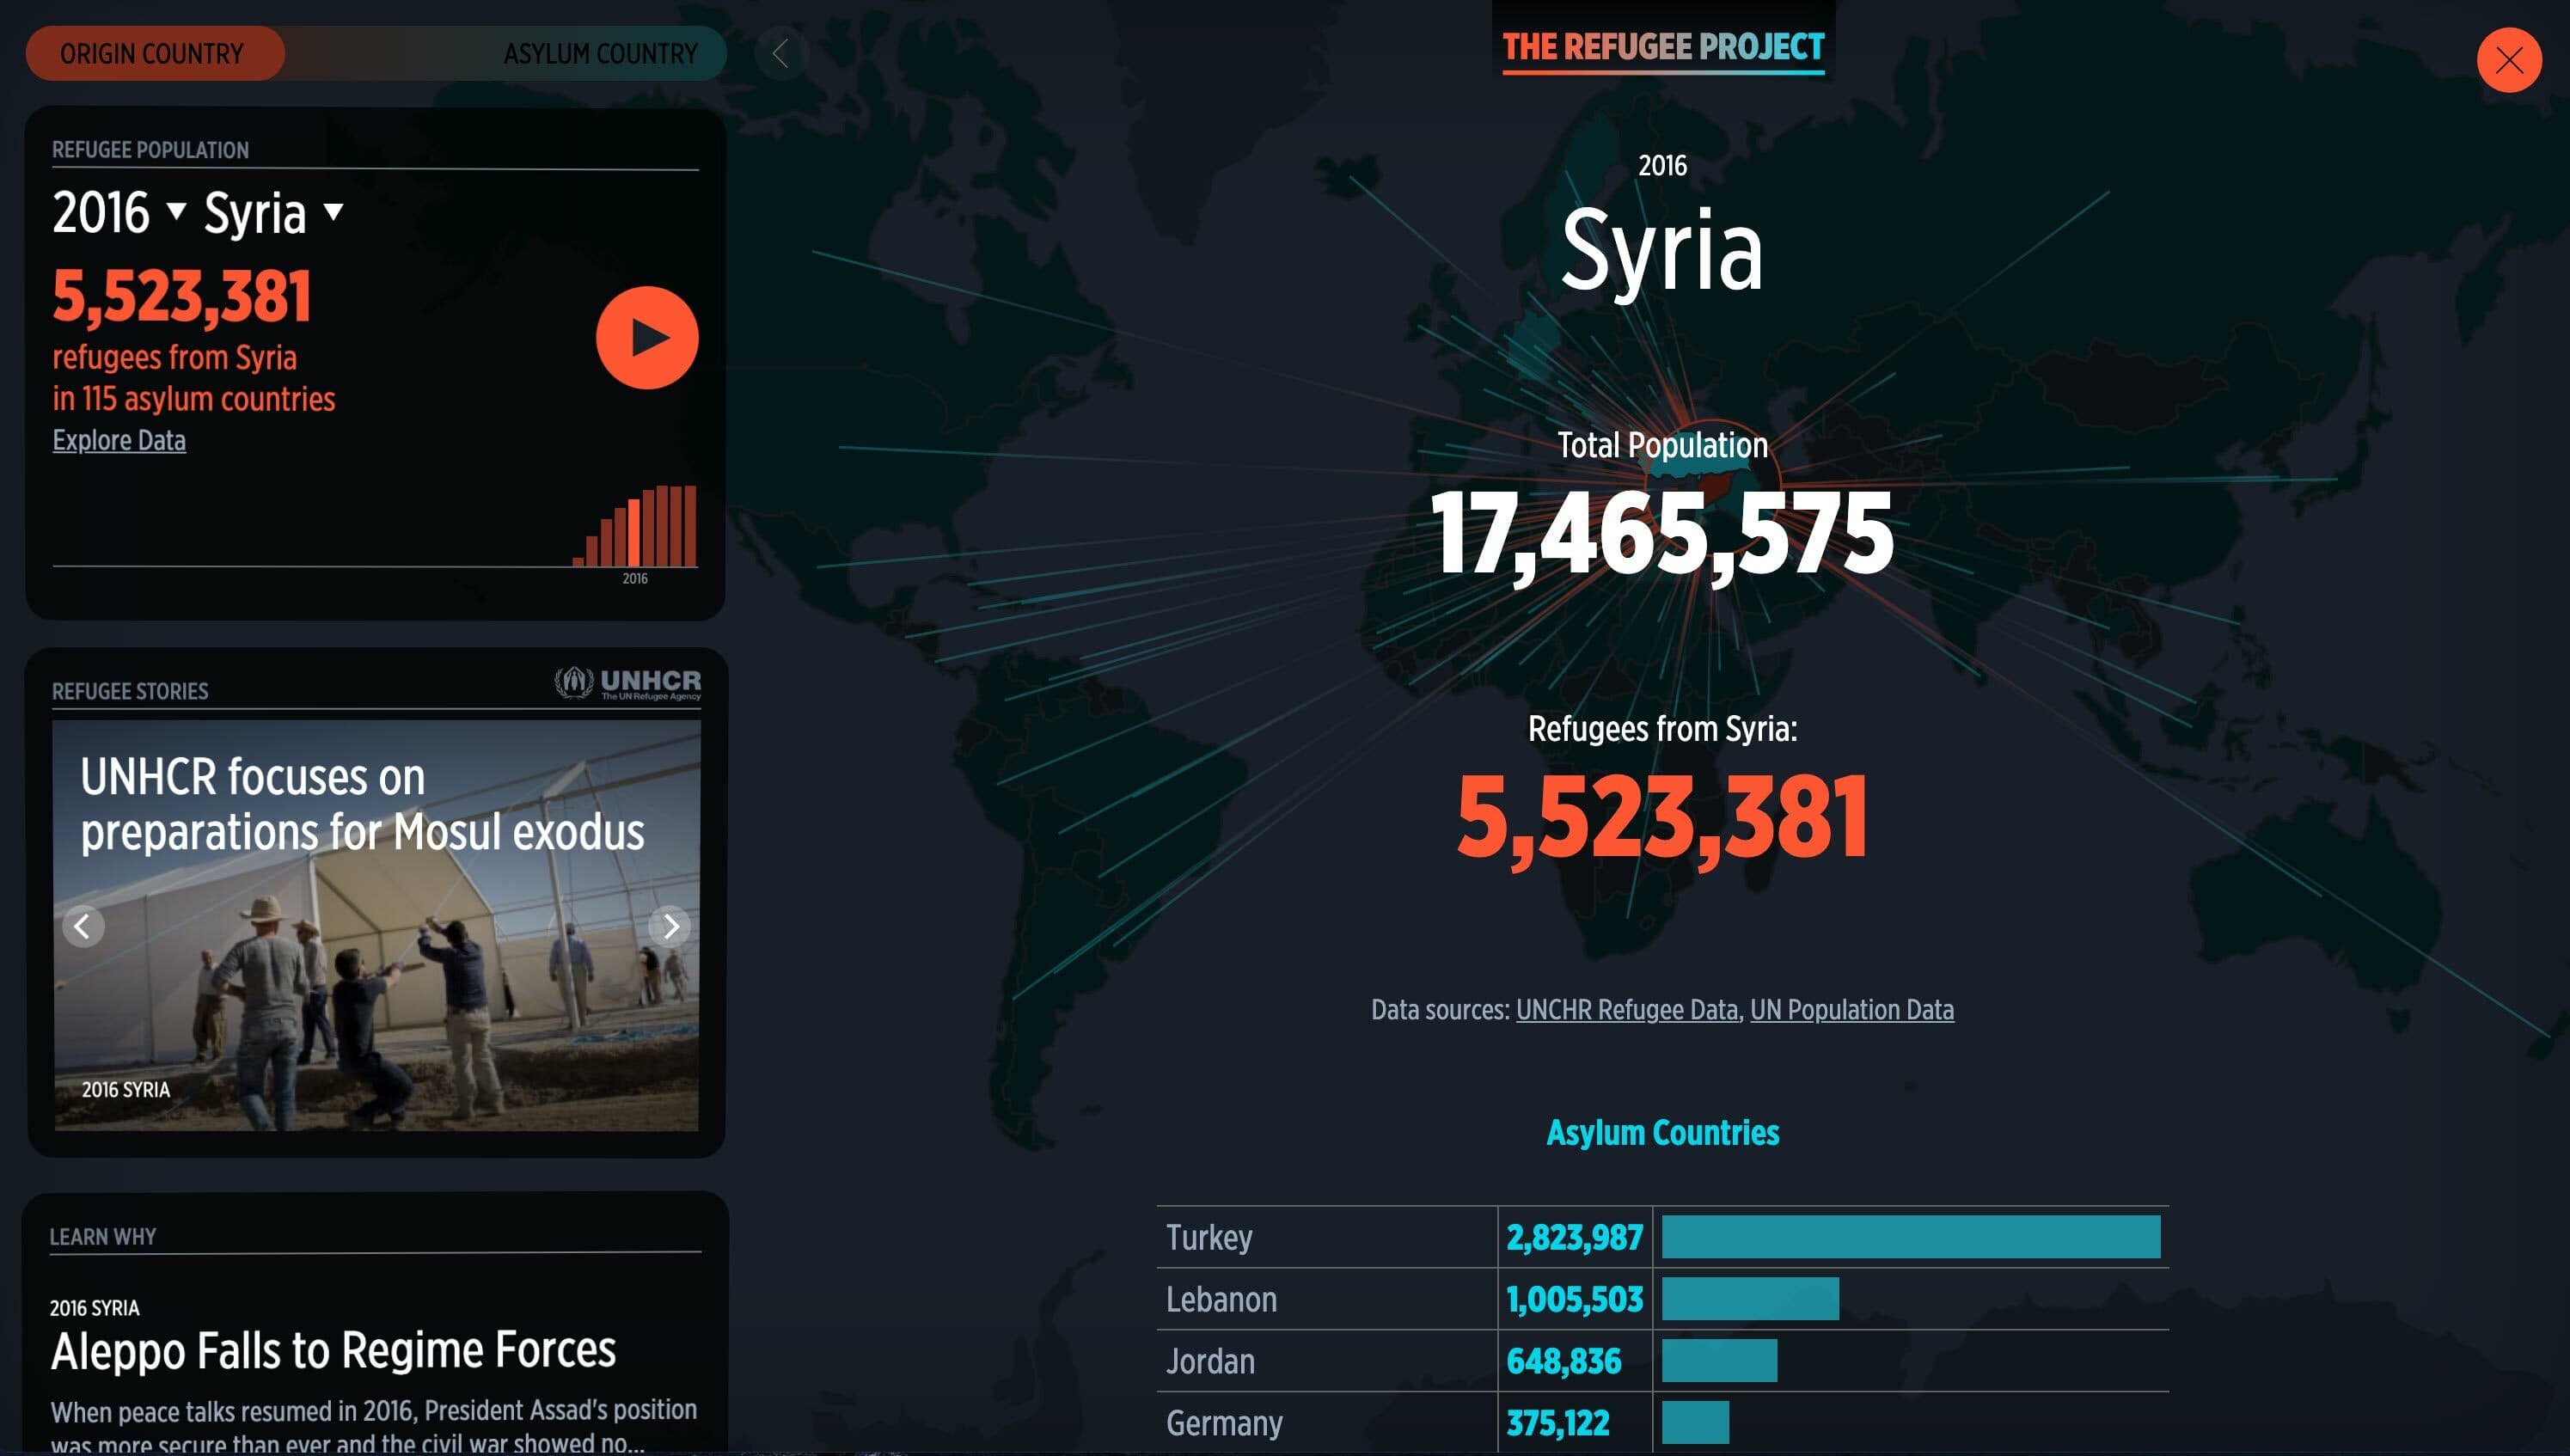Open the UN Population Data source
Screen dimensions: 2570x1456
(x=1852, y=1010)
